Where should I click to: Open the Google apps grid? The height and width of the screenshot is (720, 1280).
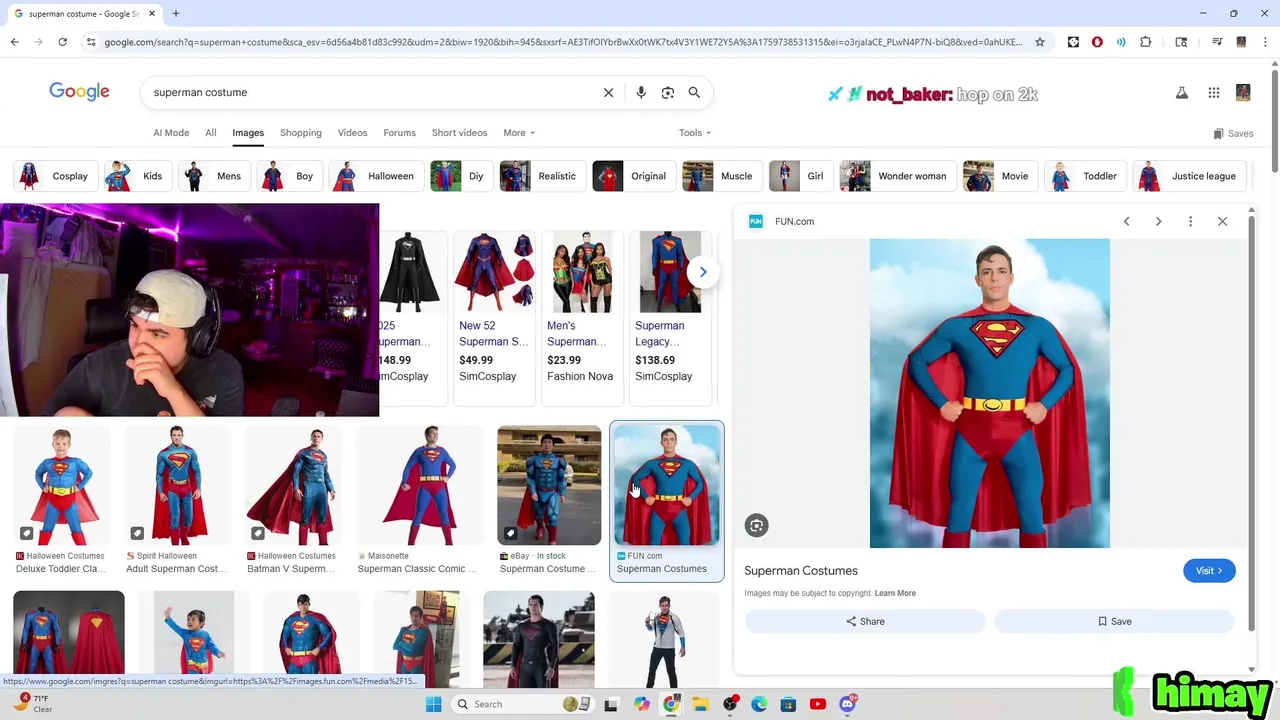tap(1213, 93)
